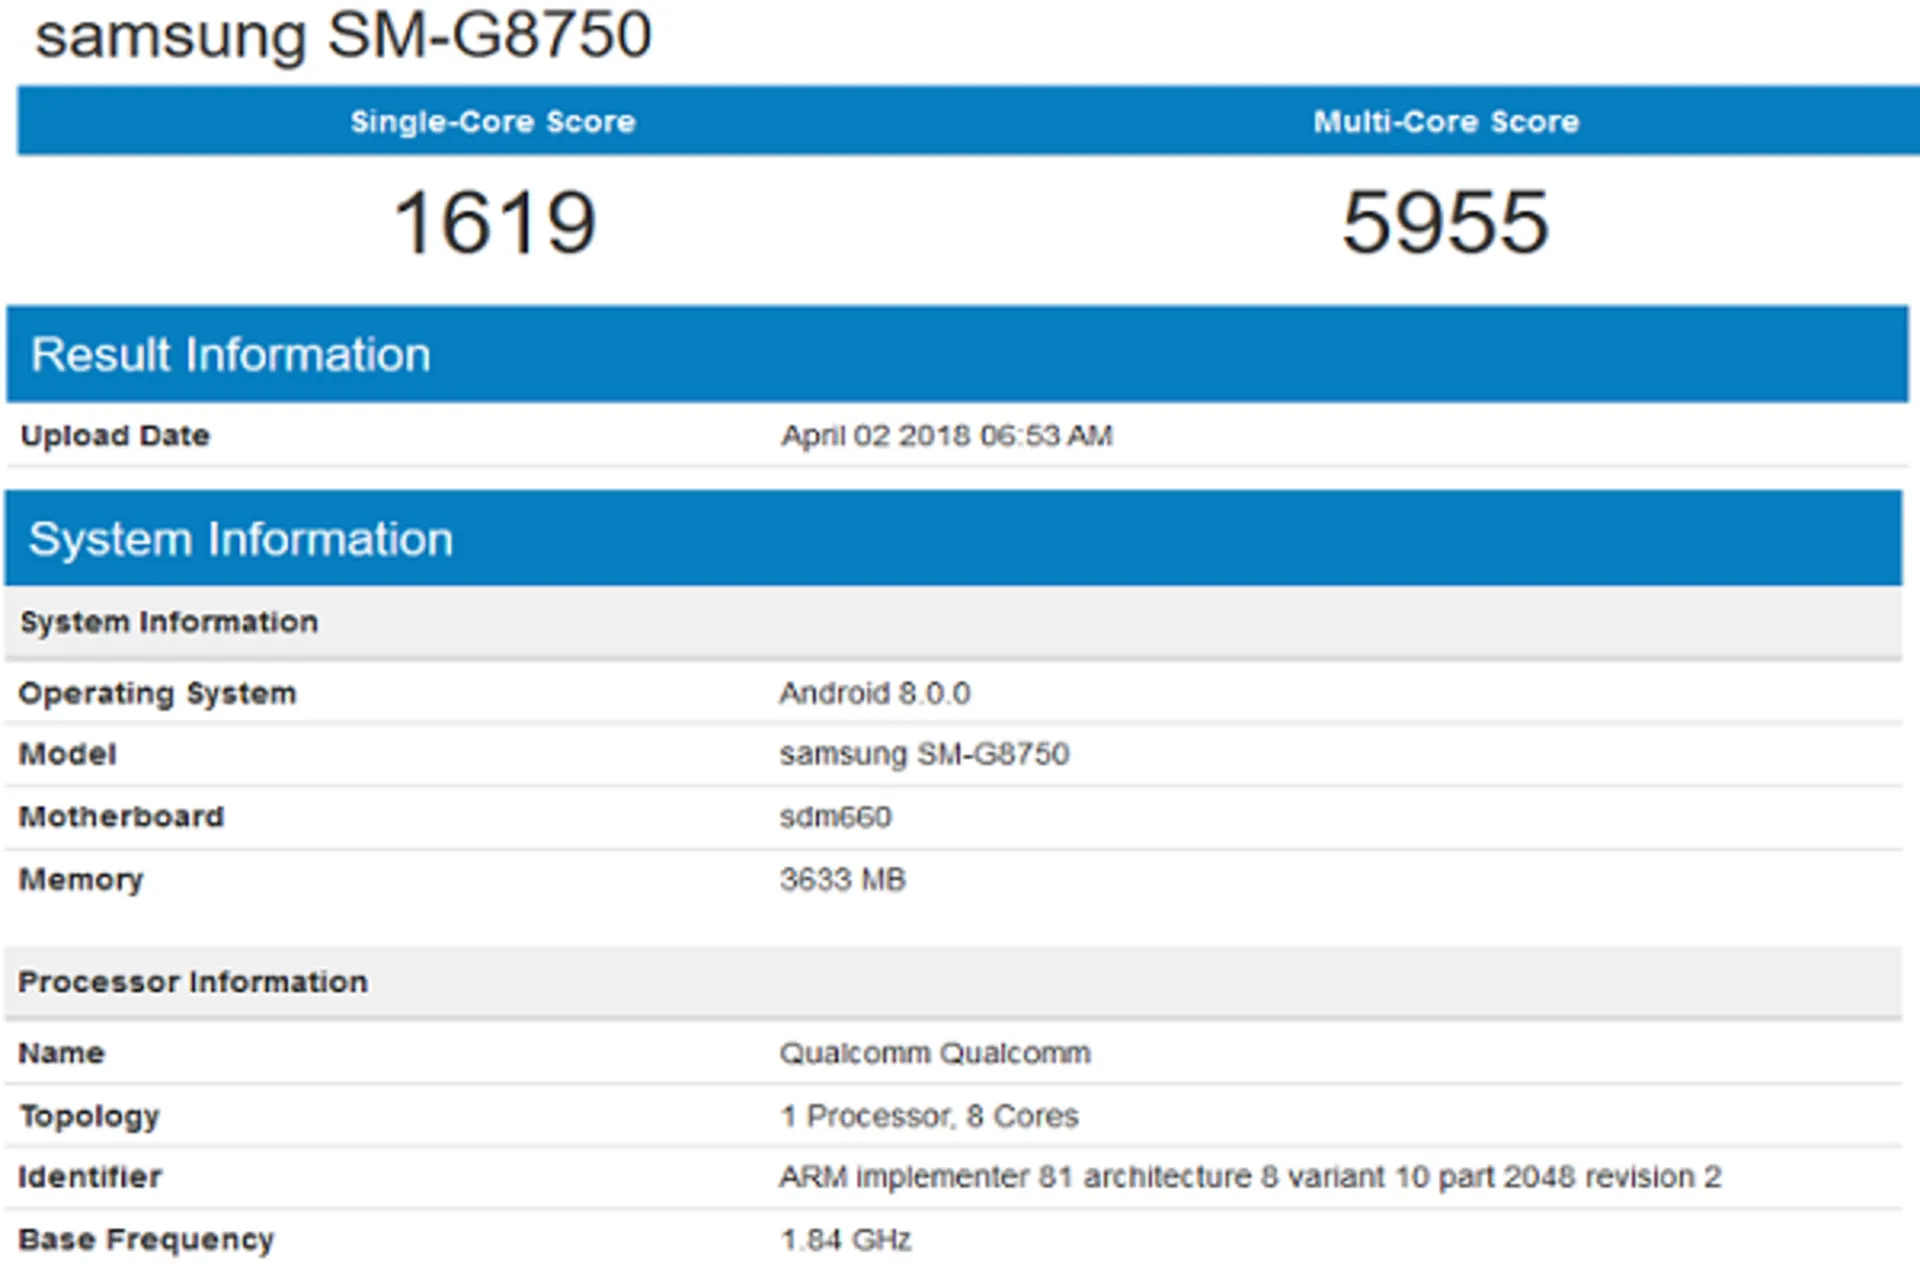The image size is (1920, 1277).
Task: Click the 1.84 GHz base frequency value
Action: click(x=845, y=1240)
